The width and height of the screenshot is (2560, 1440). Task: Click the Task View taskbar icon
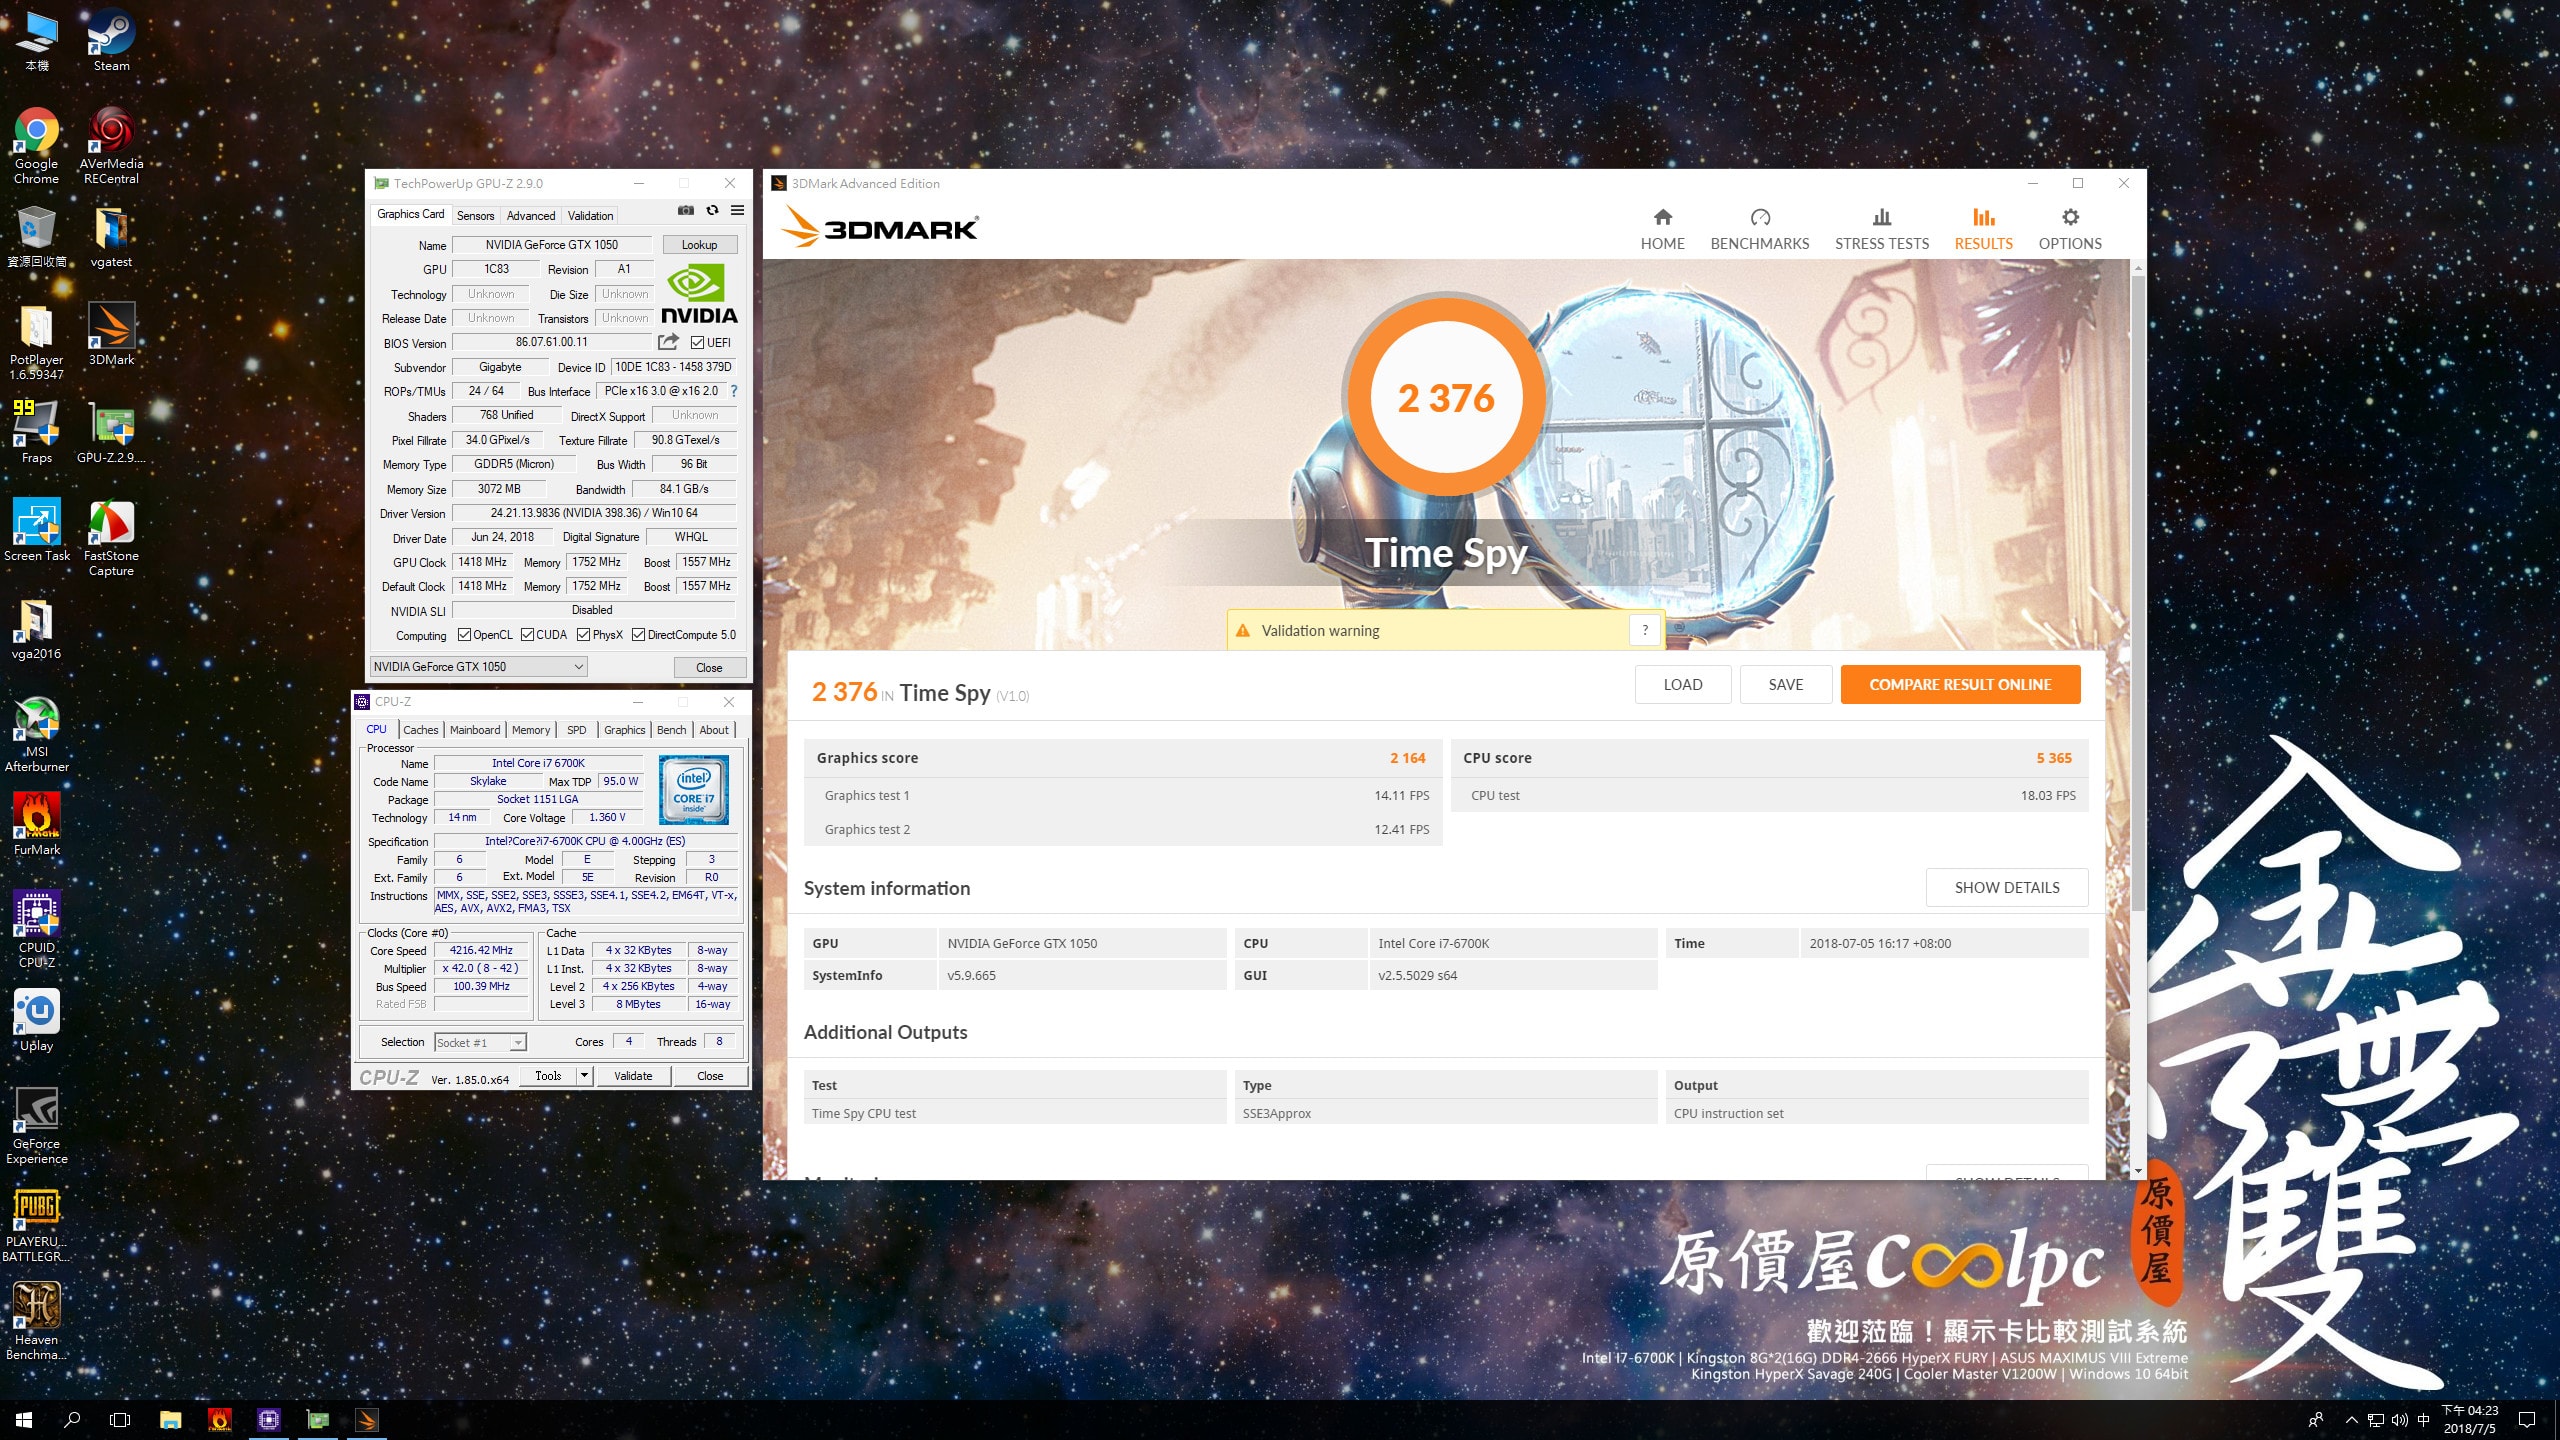click(120, 1419)
